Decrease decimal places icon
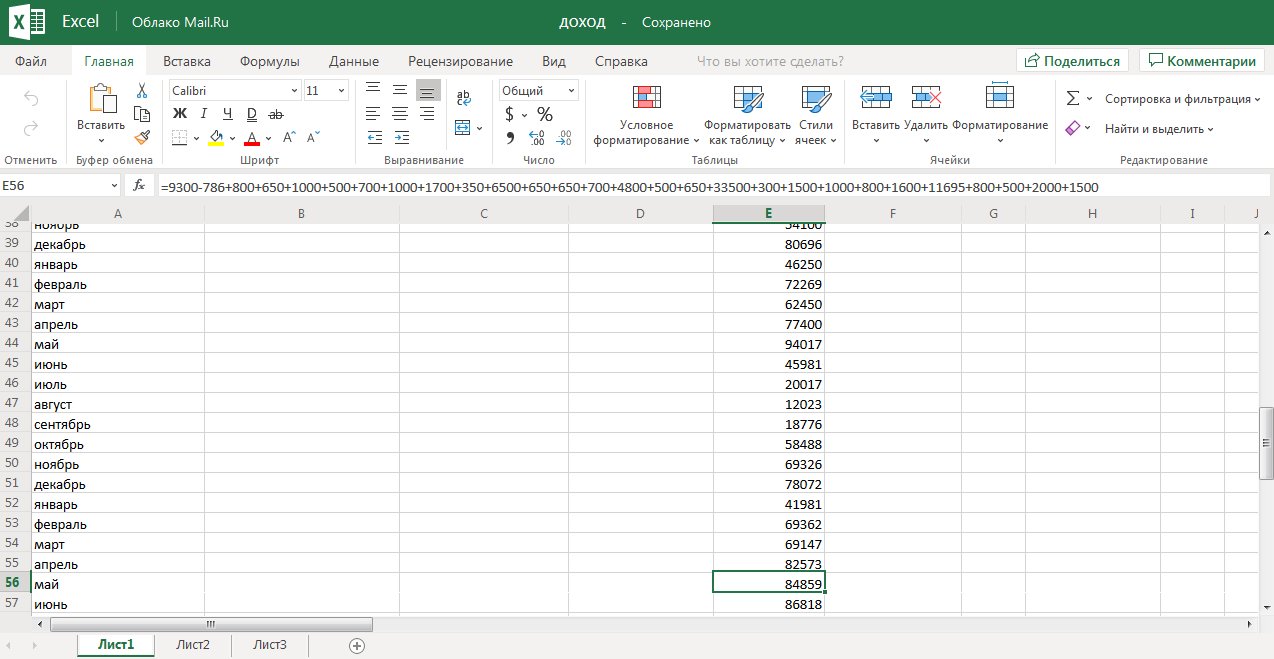Screen dimensions: 1274x659 564,138
